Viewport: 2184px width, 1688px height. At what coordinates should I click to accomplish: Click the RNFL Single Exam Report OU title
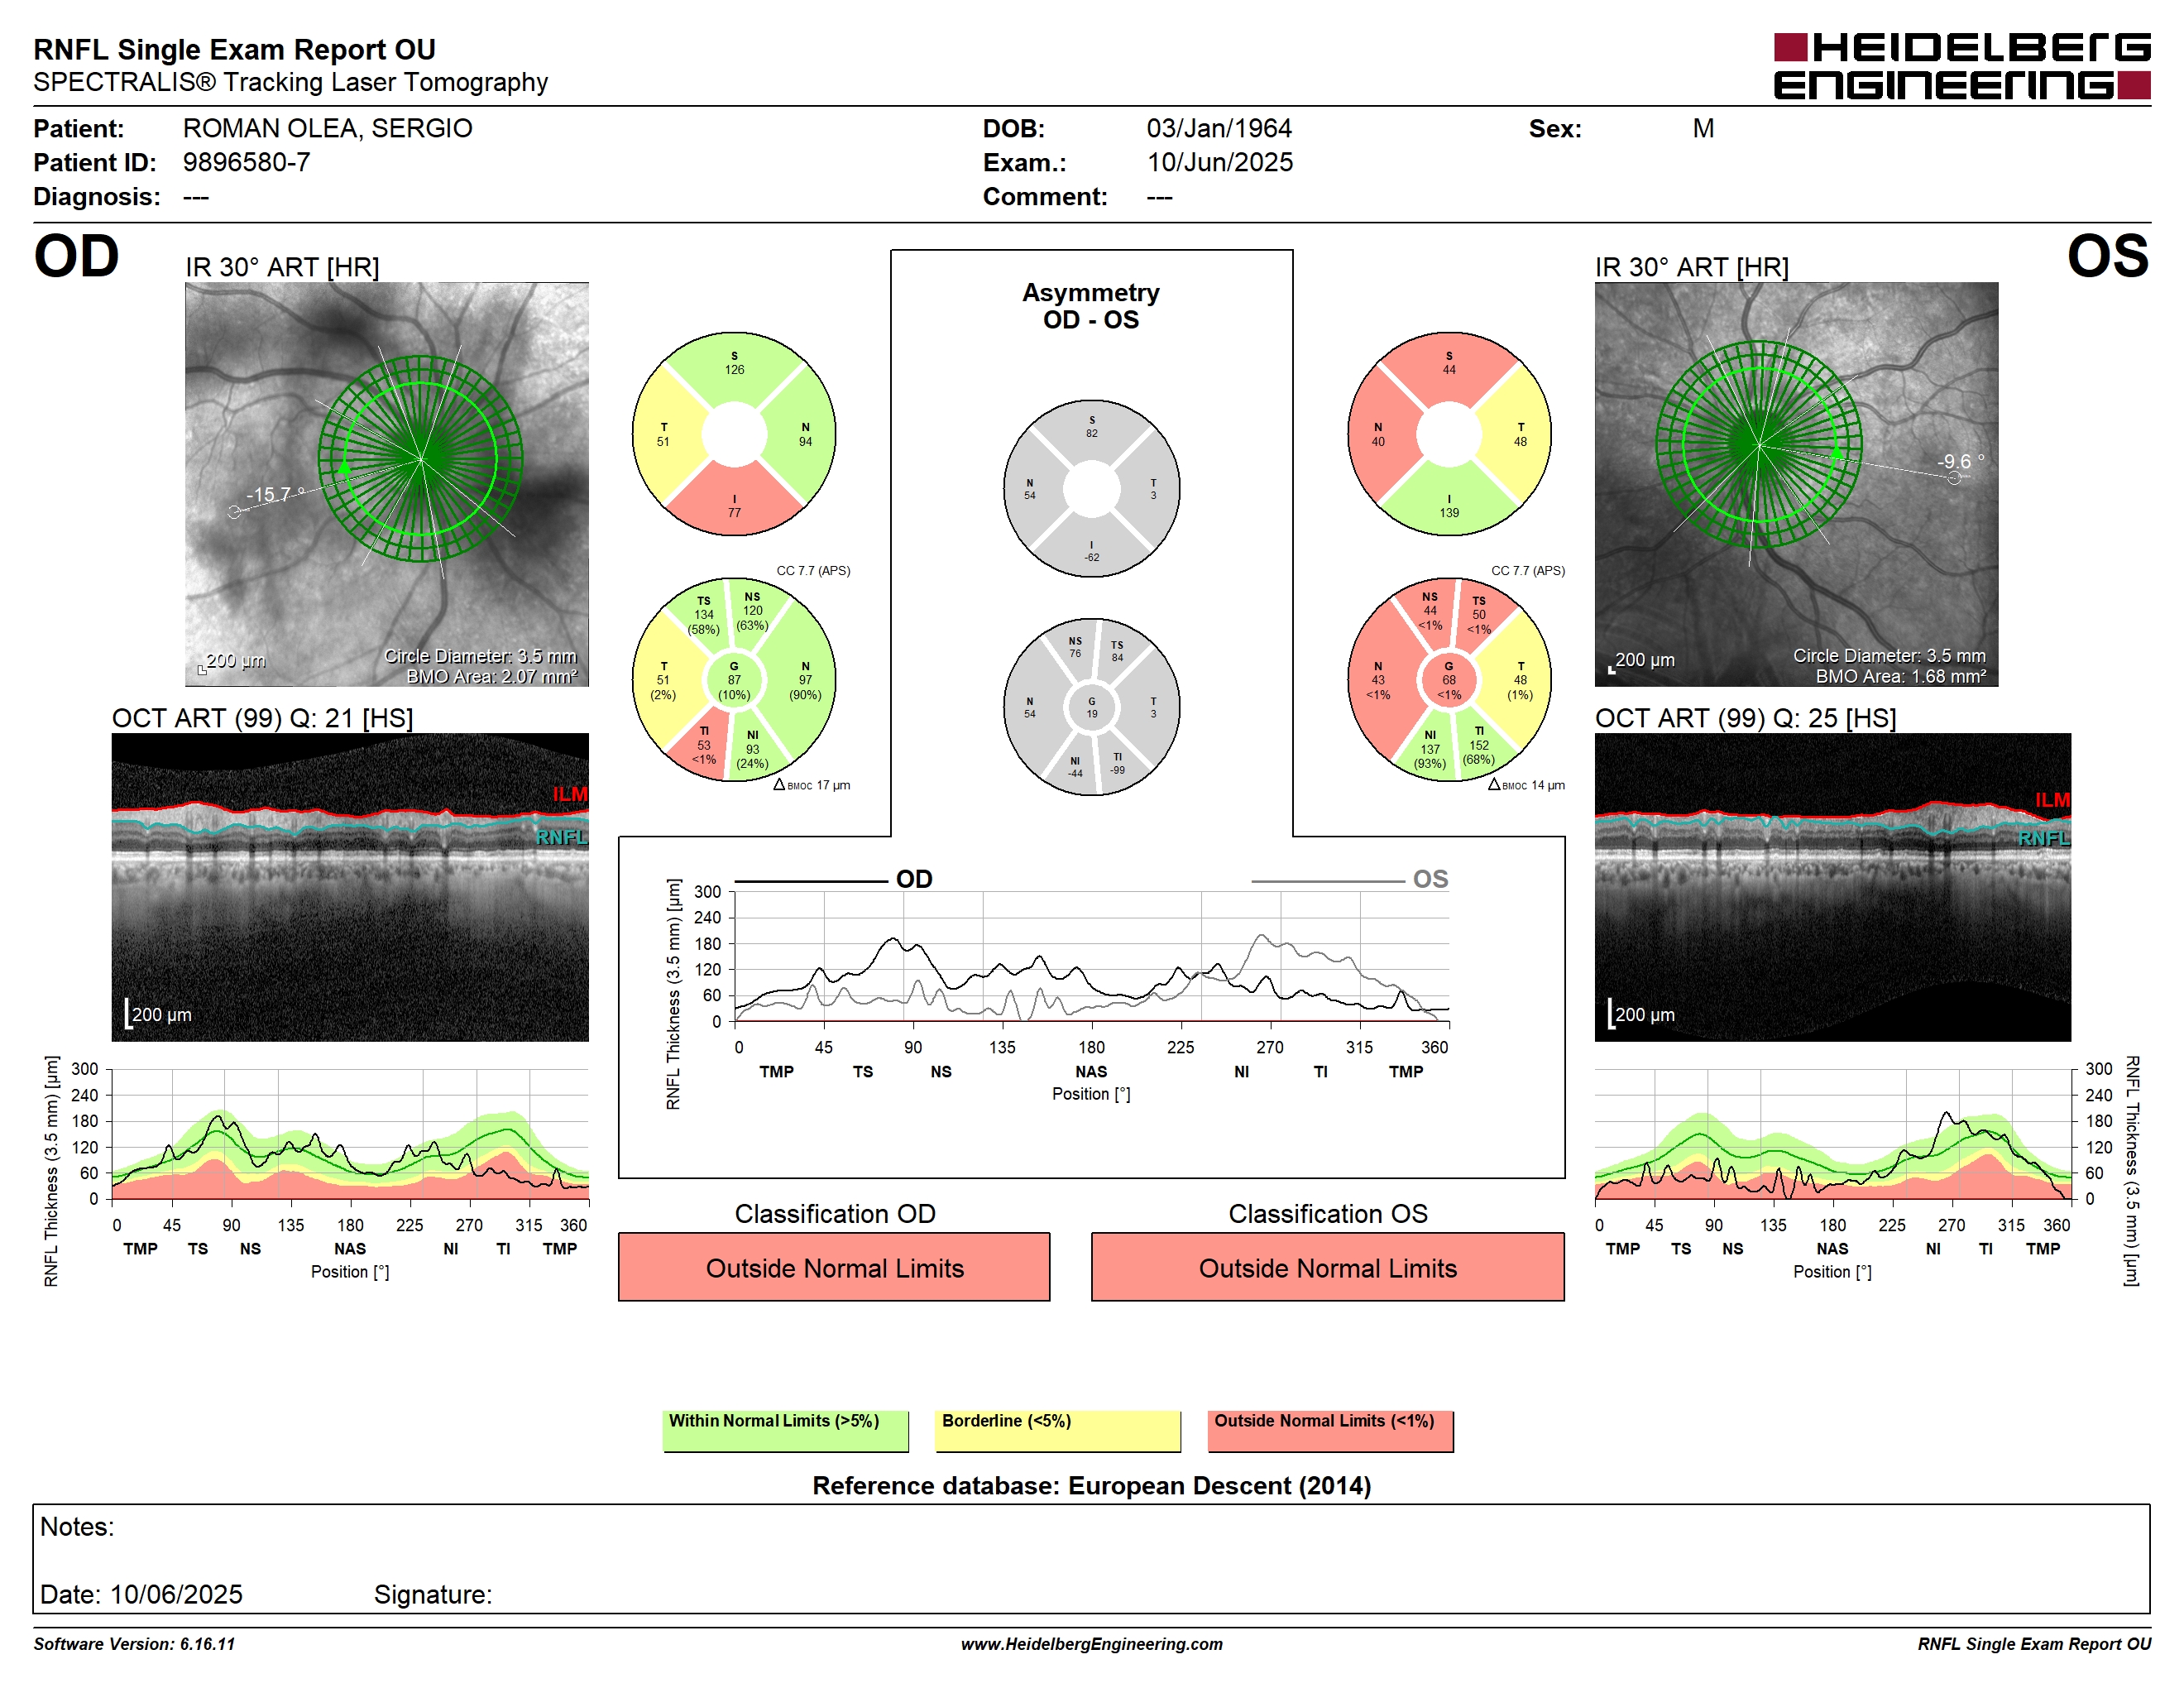tap(234, 49)
